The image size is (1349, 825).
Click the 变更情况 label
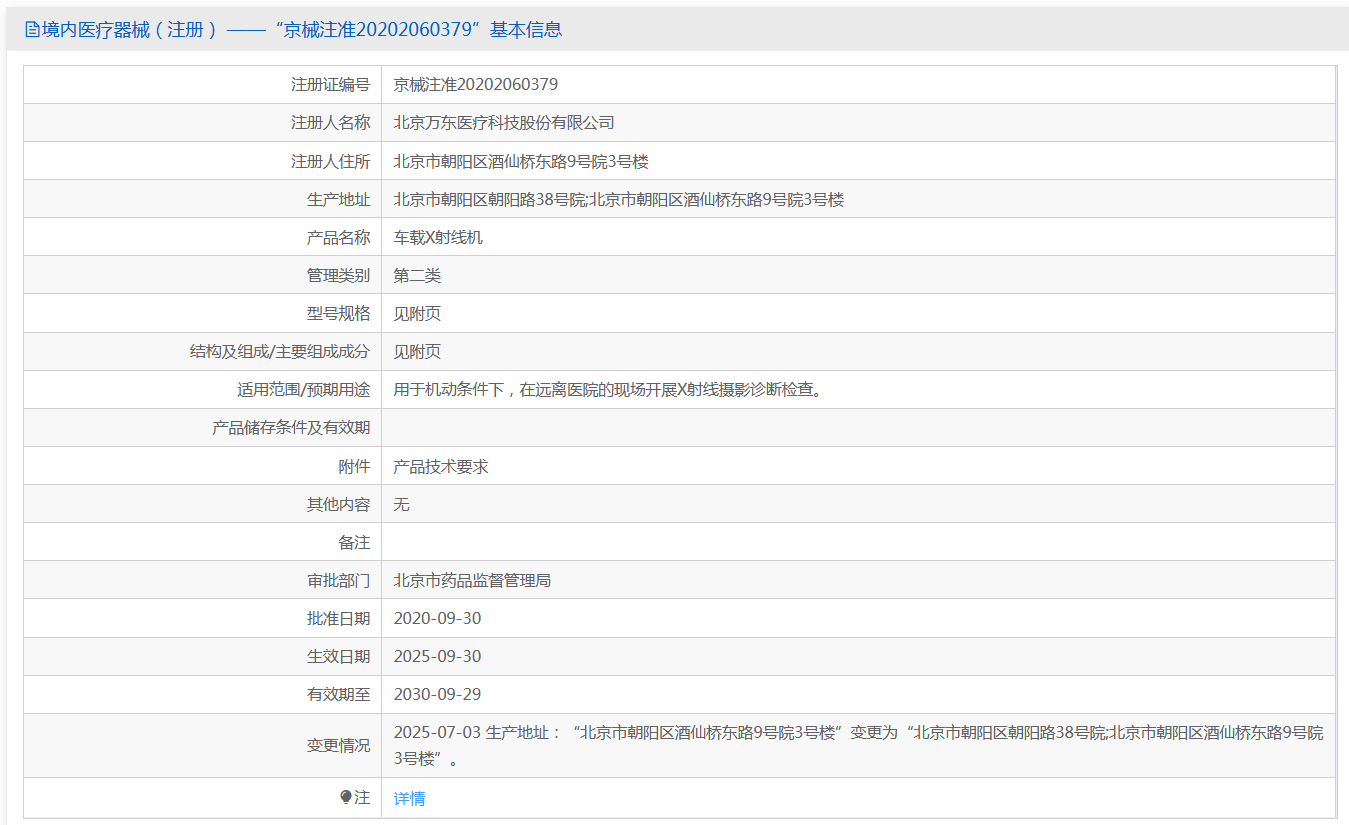[338, 745]
